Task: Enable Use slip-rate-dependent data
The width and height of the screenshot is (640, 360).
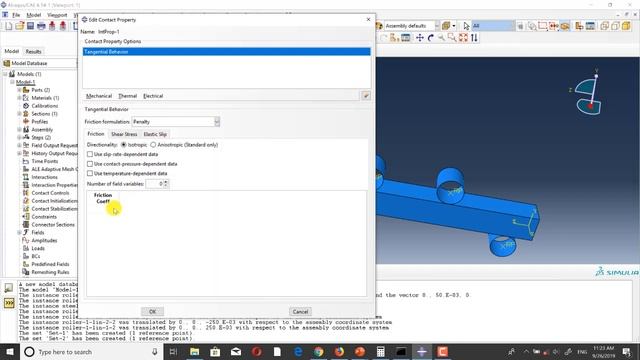Action: [x=90, y=154]
